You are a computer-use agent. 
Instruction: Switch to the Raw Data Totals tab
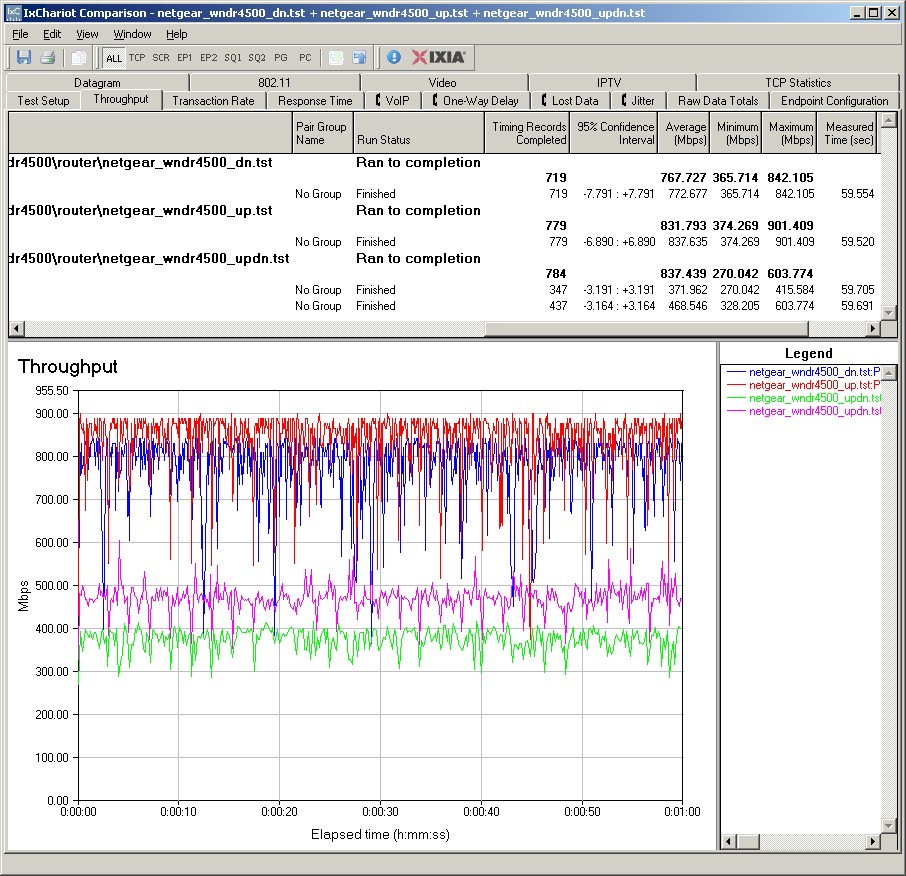[x=718, y=101]
